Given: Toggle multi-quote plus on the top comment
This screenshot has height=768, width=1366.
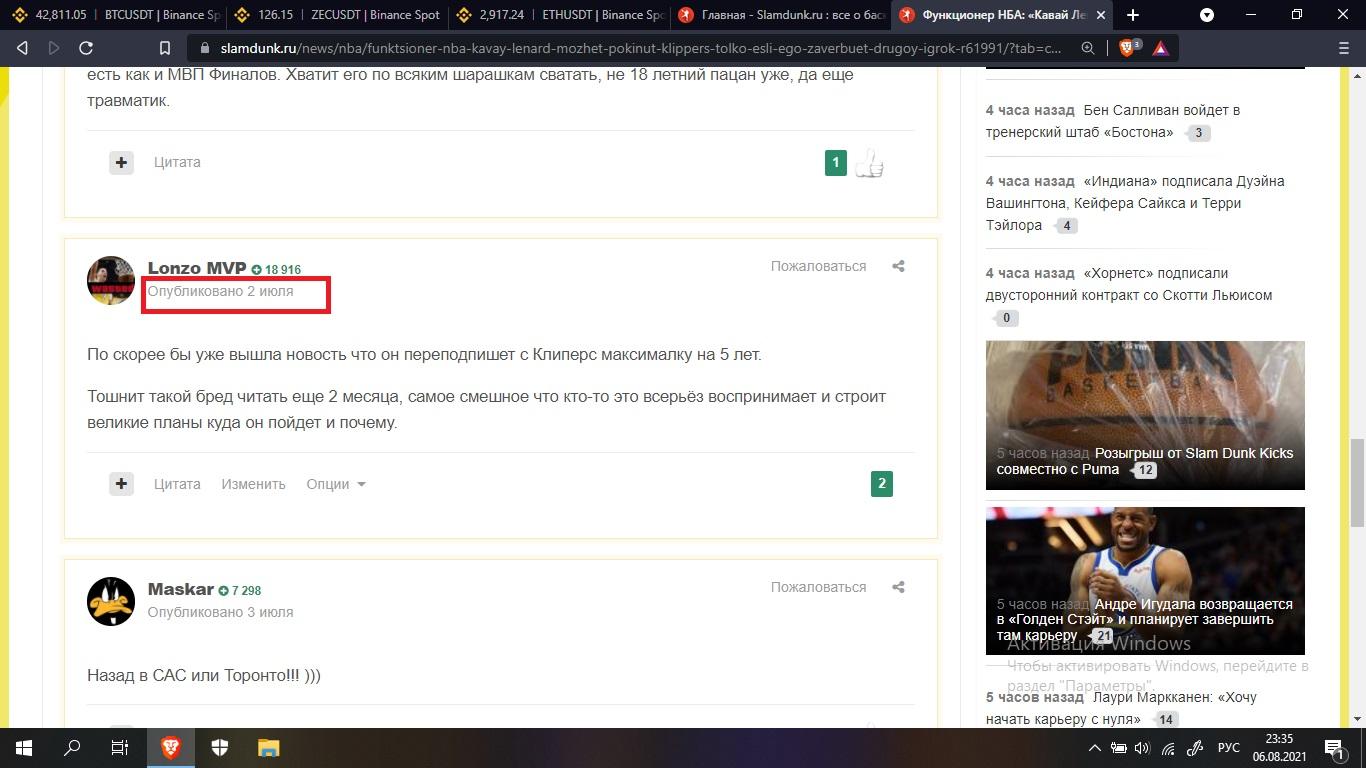Looking at the screenshot, I should [121, 162].
